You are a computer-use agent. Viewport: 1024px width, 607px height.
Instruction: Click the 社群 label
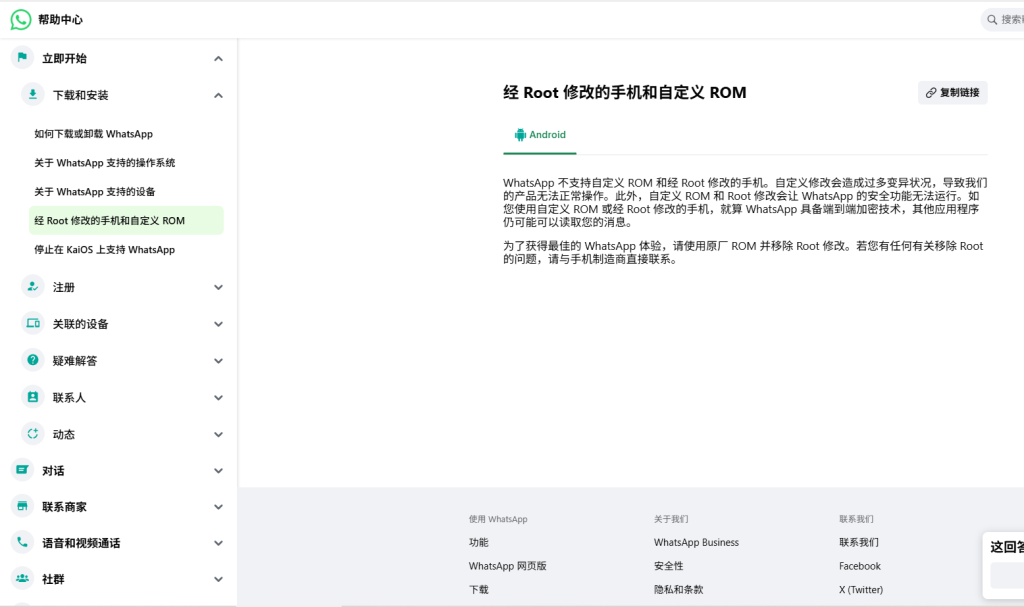[53, 580]
